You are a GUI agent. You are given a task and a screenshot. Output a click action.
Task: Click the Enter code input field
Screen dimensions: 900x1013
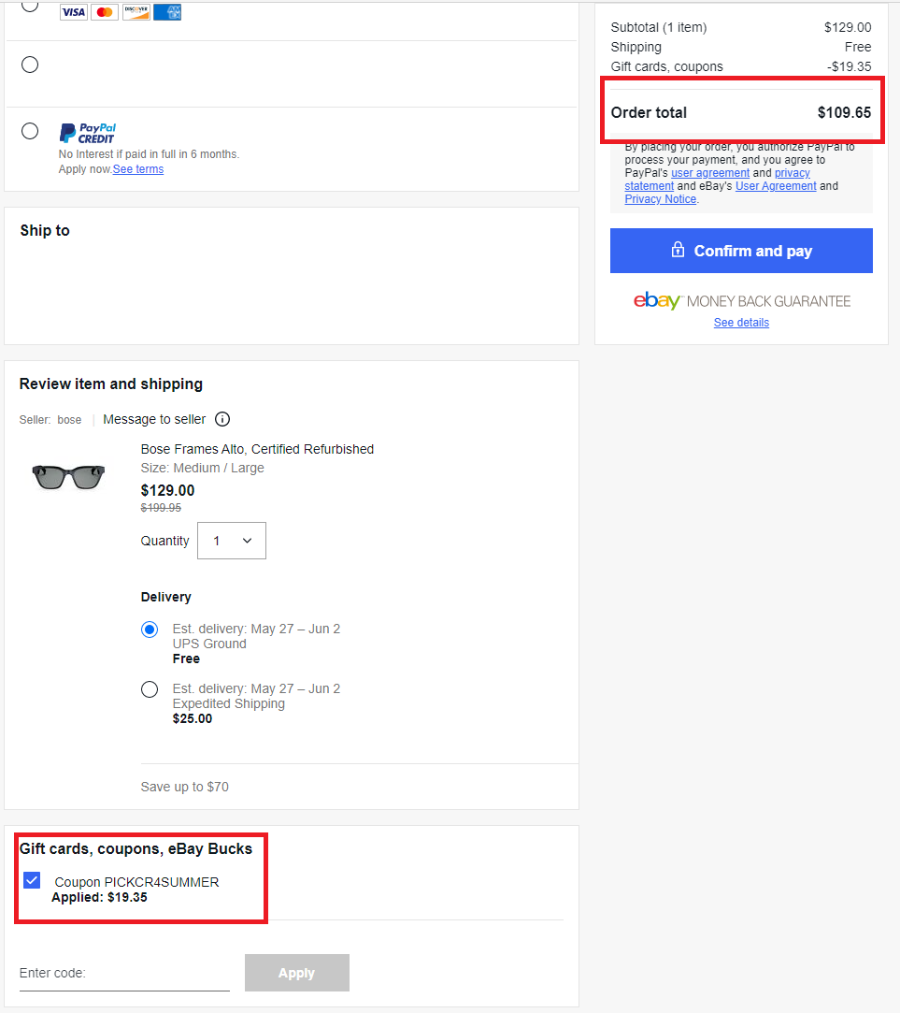point(124,973)
